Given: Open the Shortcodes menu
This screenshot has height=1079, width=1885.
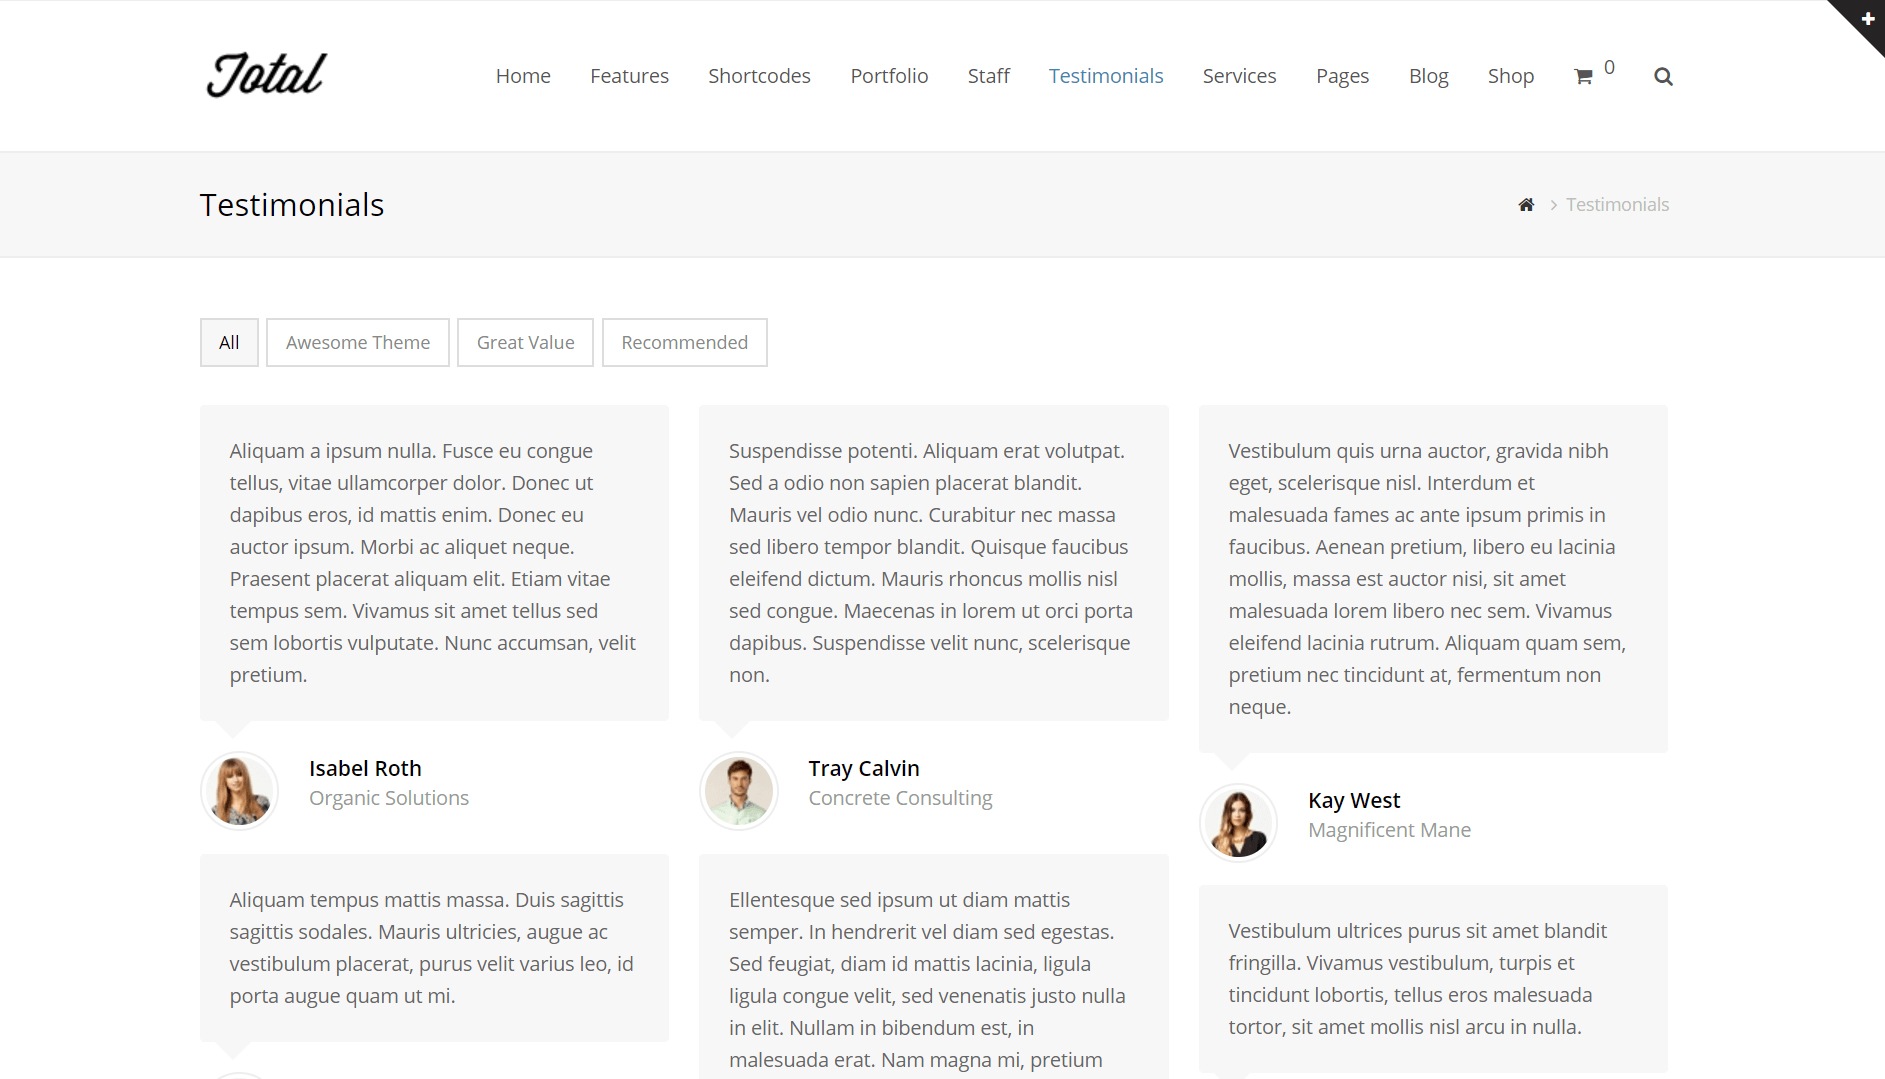Looking at the screenshot, I should point(759,76).
